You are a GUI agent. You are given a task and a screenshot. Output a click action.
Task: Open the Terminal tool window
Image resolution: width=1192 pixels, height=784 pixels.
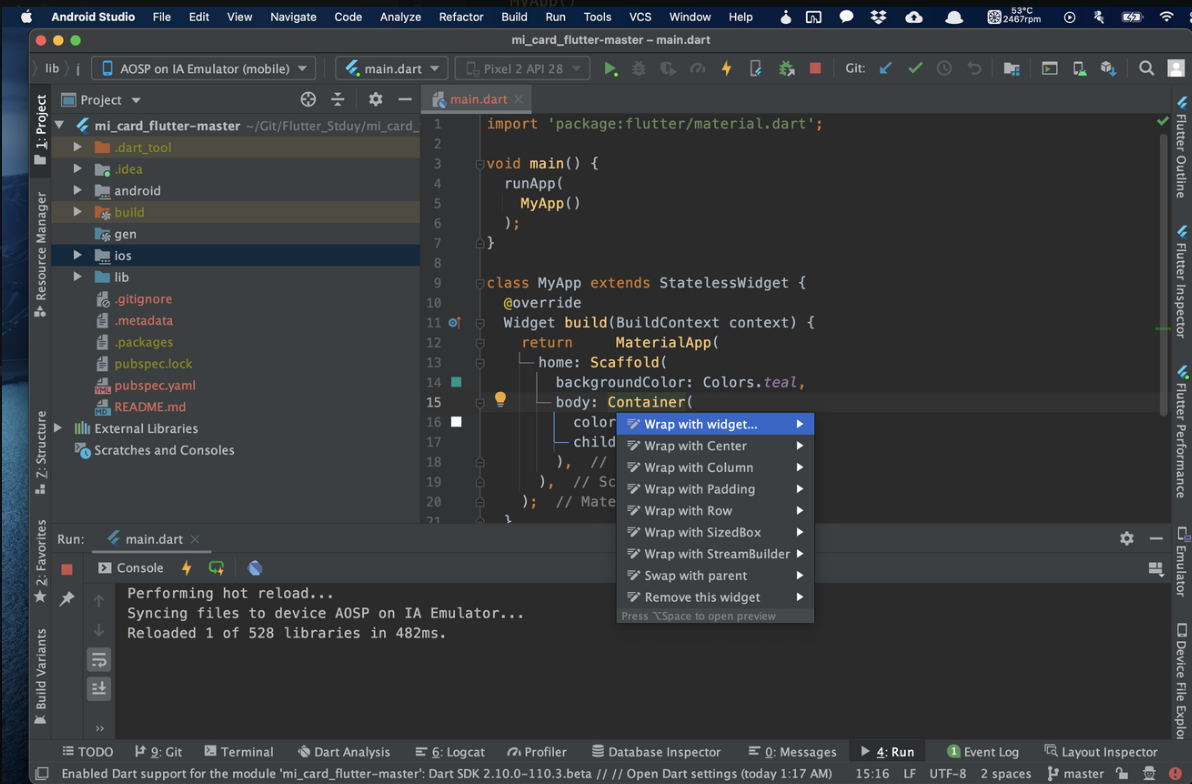pyautogui.click(x=239, y=751)
